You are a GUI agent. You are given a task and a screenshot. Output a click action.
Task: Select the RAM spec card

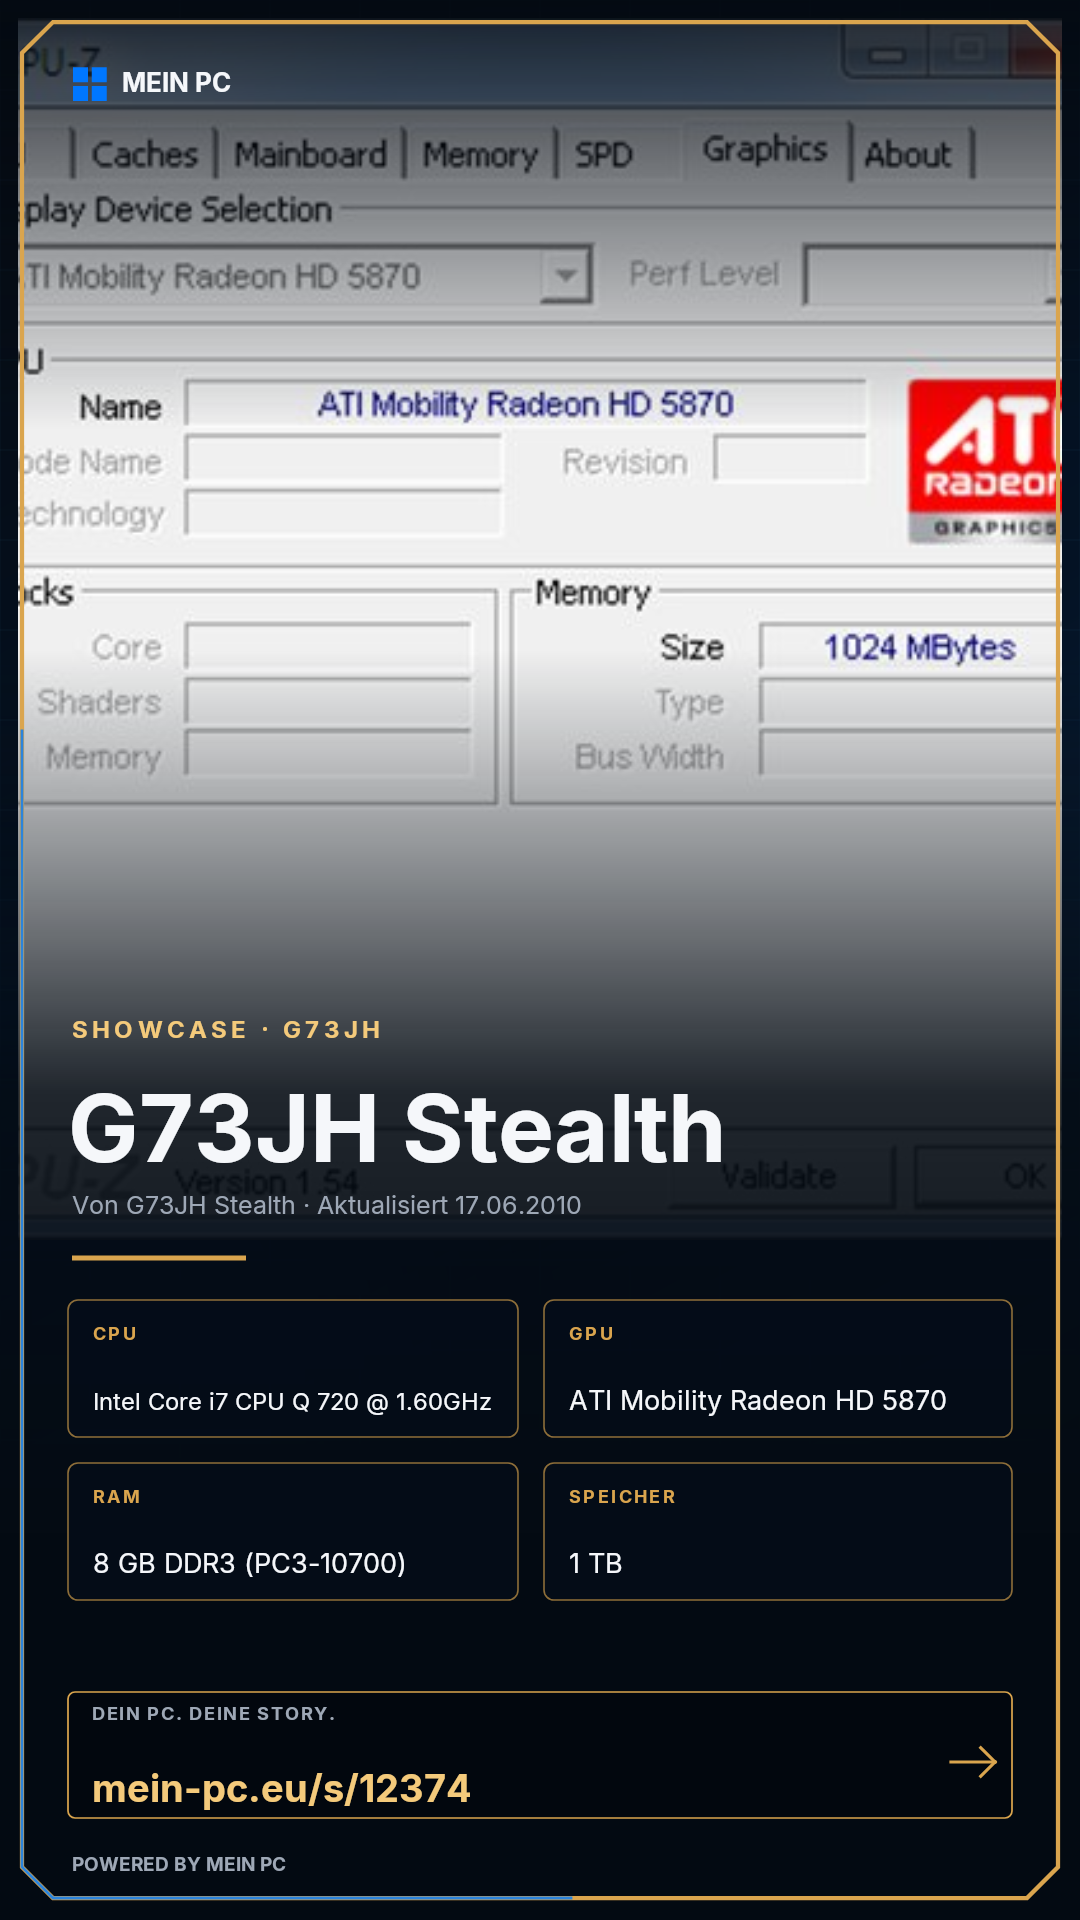coord(293,1532)
